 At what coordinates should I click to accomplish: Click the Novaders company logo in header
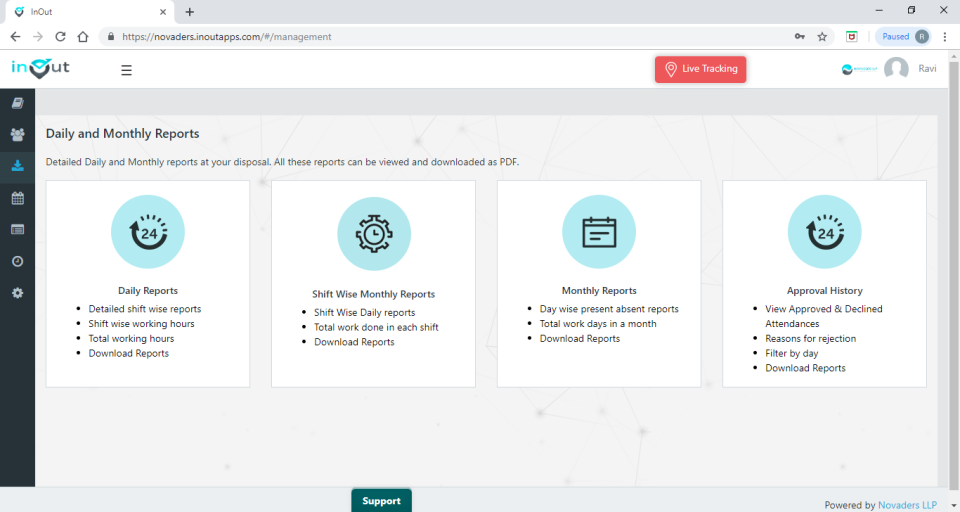point(859,69)
